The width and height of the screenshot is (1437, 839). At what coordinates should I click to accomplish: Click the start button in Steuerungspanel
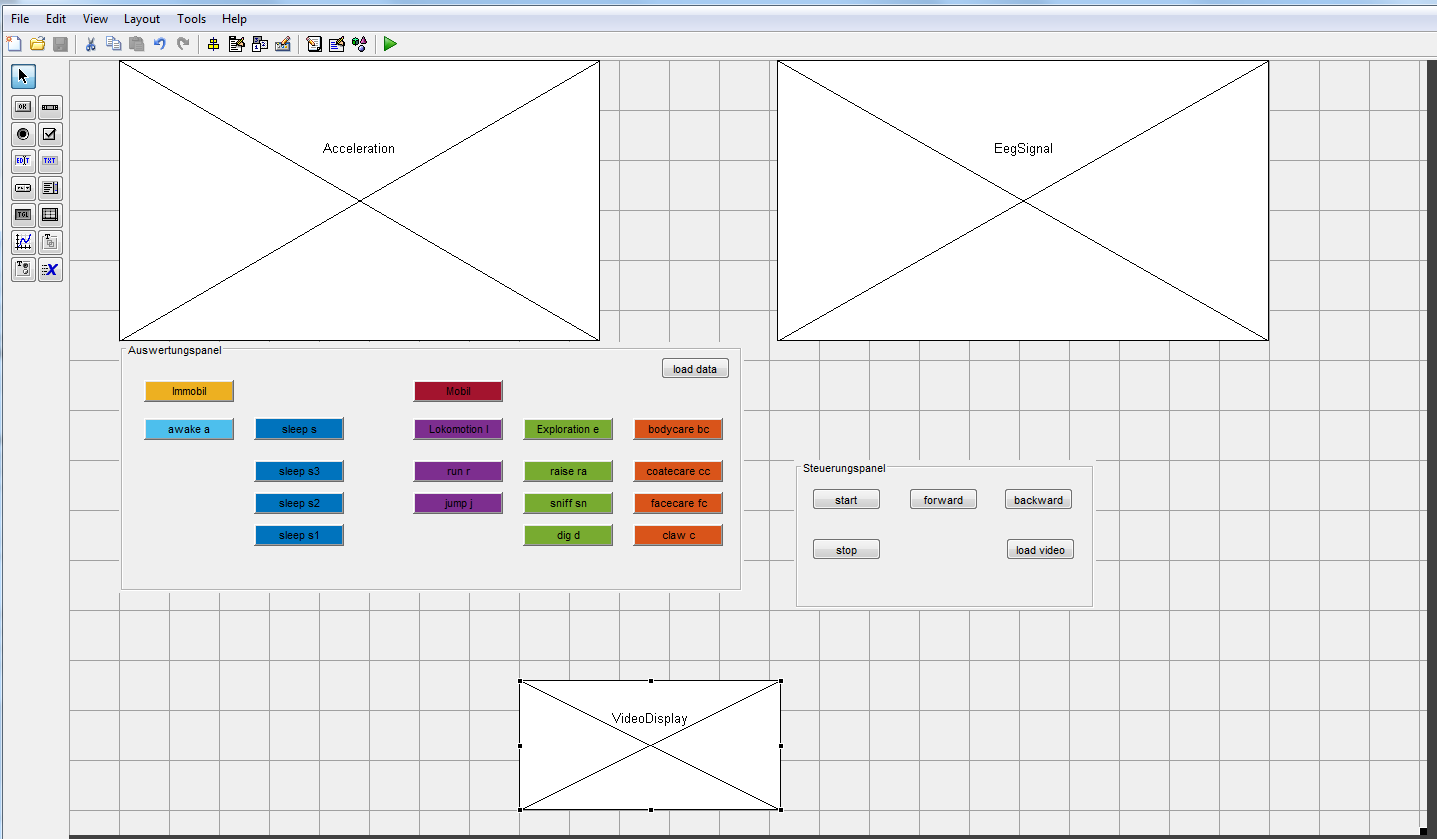click(846, 499)
